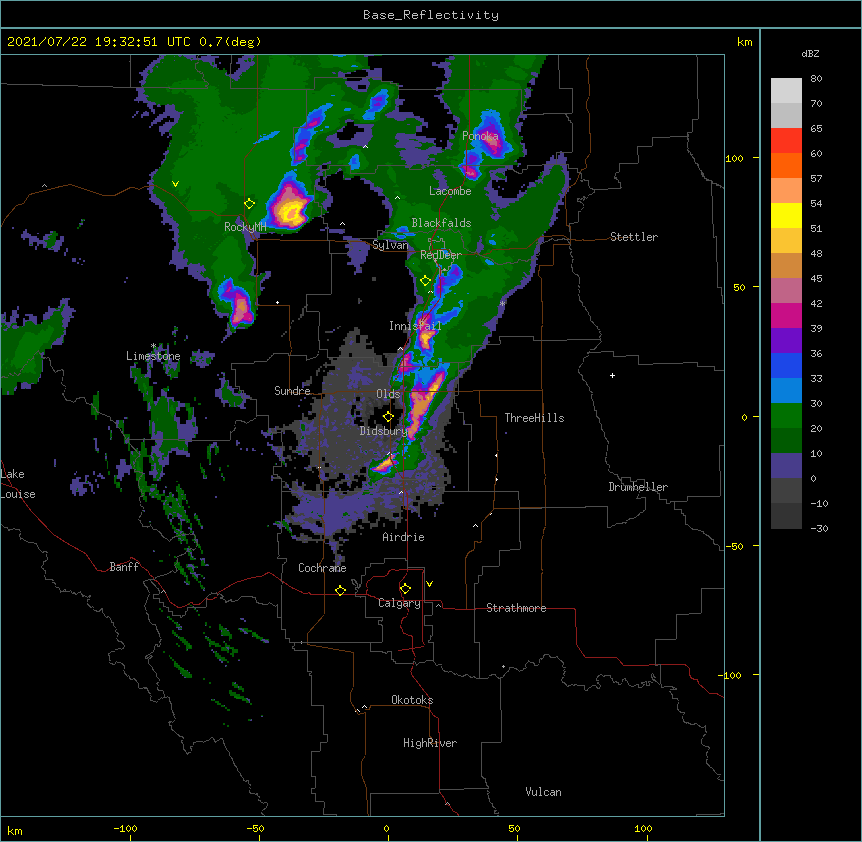862x842 pixels.
Task: Click the Stettler city label
Action: pos(634,237)
